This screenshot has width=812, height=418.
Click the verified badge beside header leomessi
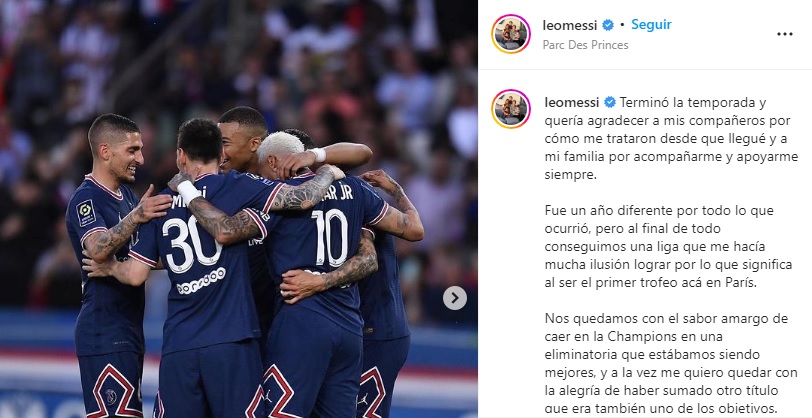point(607,25)
